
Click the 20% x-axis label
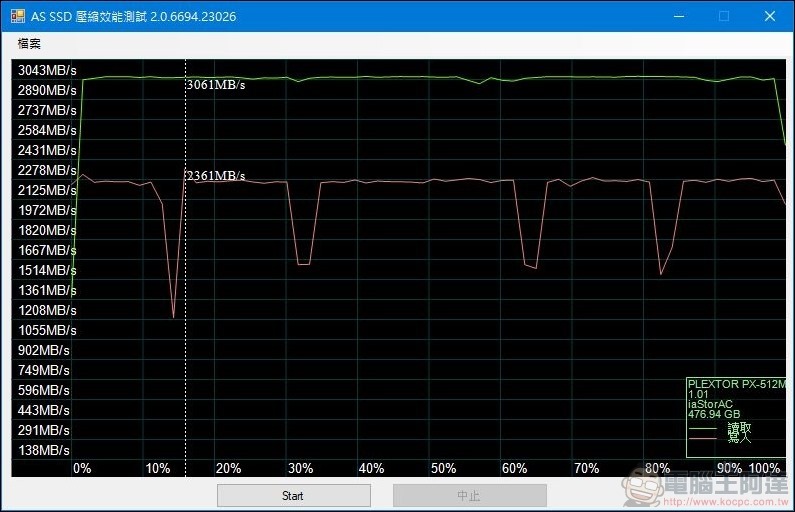[x=229, y=468]
